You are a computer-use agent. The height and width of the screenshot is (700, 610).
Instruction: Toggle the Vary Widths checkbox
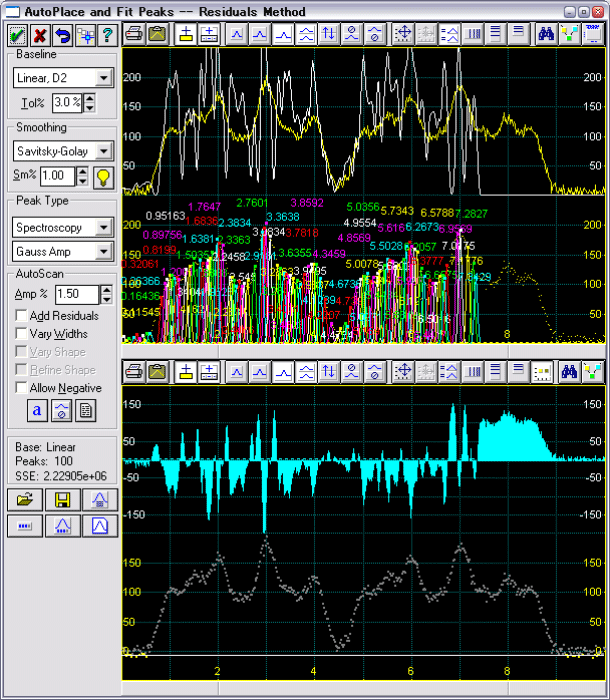pos(22,334)
